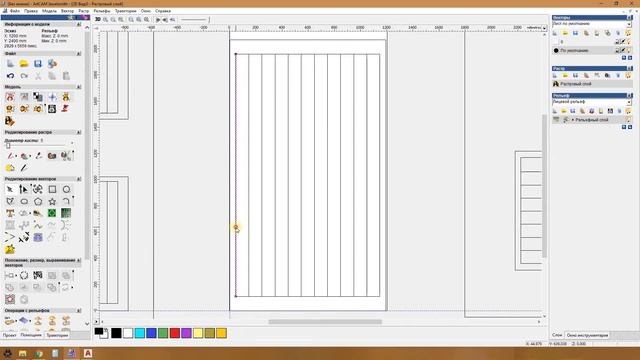640x360 pixels.
Task: Select the Create Arc tool
Action: coord(66,201)
